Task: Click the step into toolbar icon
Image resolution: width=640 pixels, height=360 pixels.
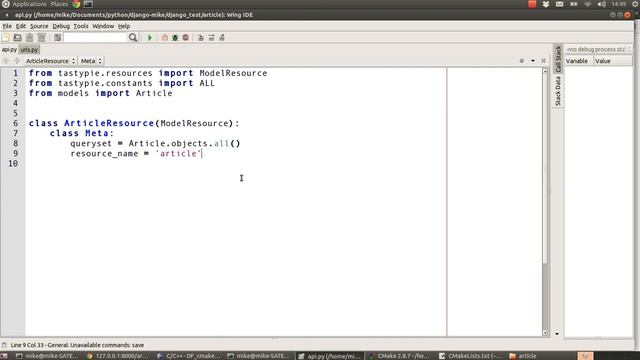Action: pyautogui.click(x=200, y=38)
